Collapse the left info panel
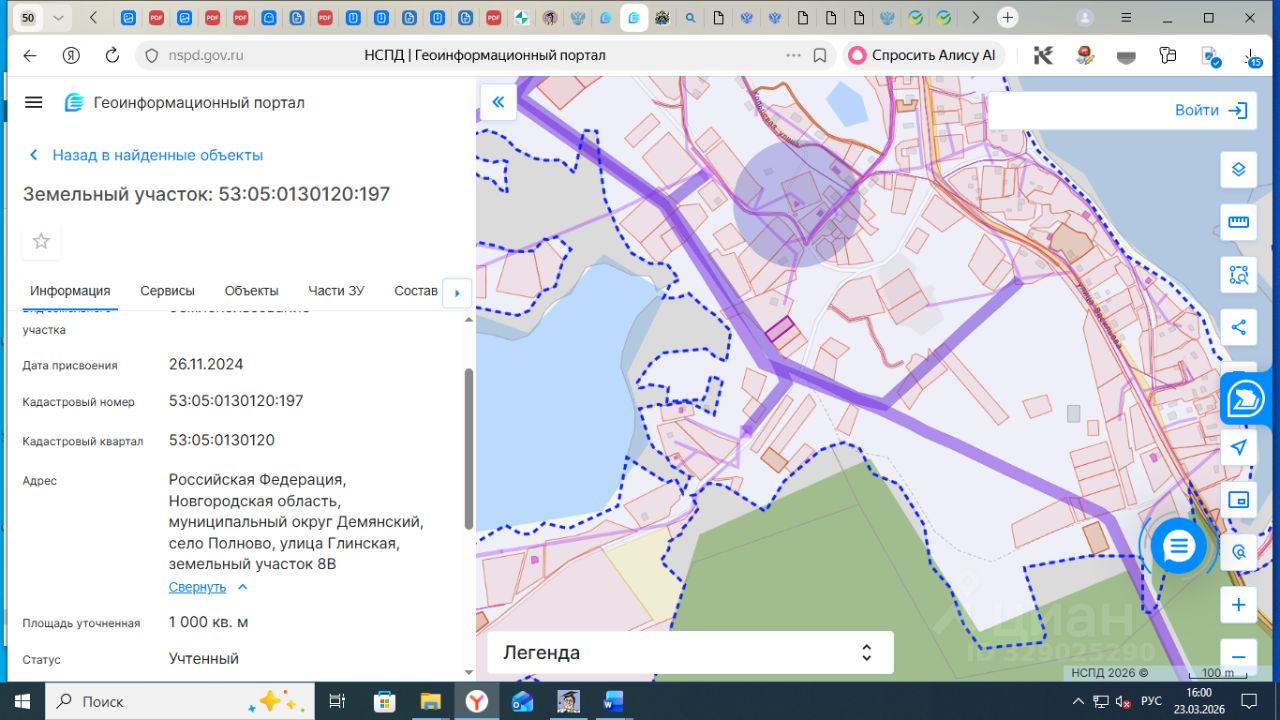 point(497,102)
